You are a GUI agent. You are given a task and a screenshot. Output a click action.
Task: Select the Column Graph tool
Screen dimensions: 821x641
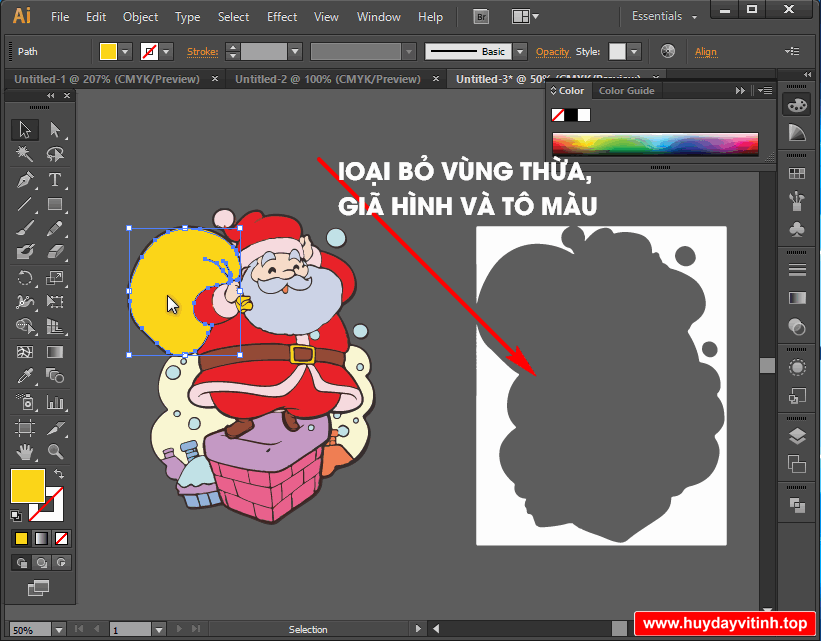pyautogui.click(x=55, y=402)
